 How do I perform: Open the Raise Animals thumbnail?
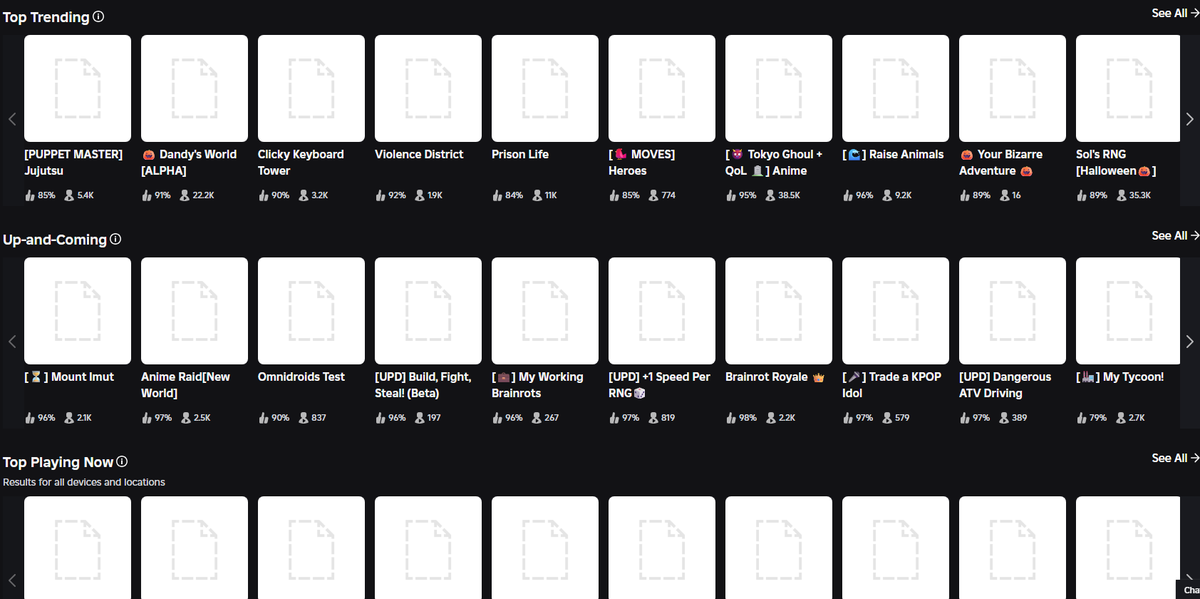(x=895, y=88)
